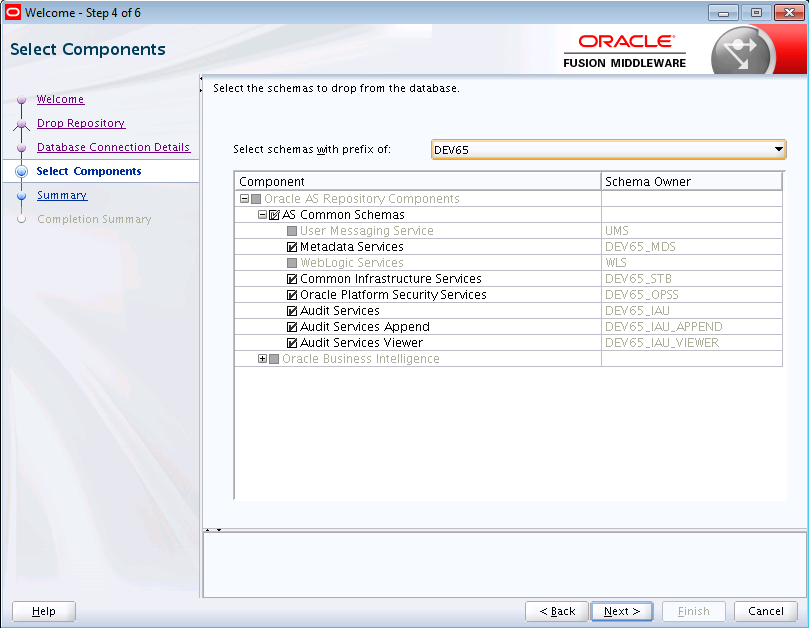The image size is (809, 628).
Task: Click the Completion Summary step label
Action: 94,219
